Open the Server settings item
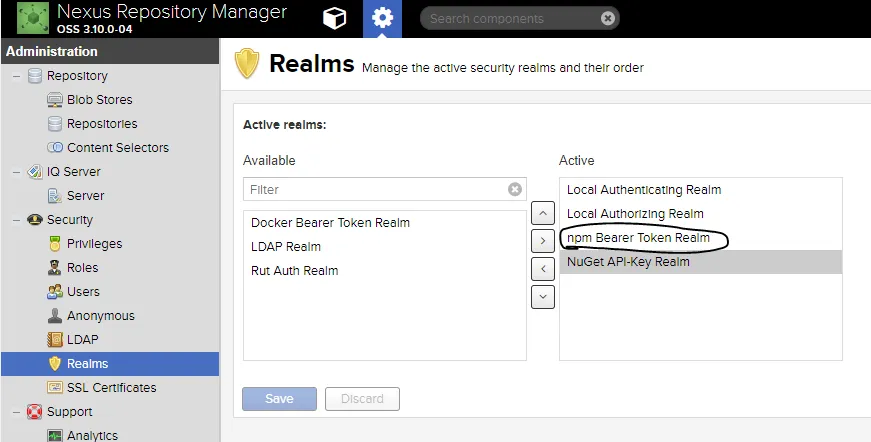Viewport: 871px width, 442px height. (x=86, y=195)
